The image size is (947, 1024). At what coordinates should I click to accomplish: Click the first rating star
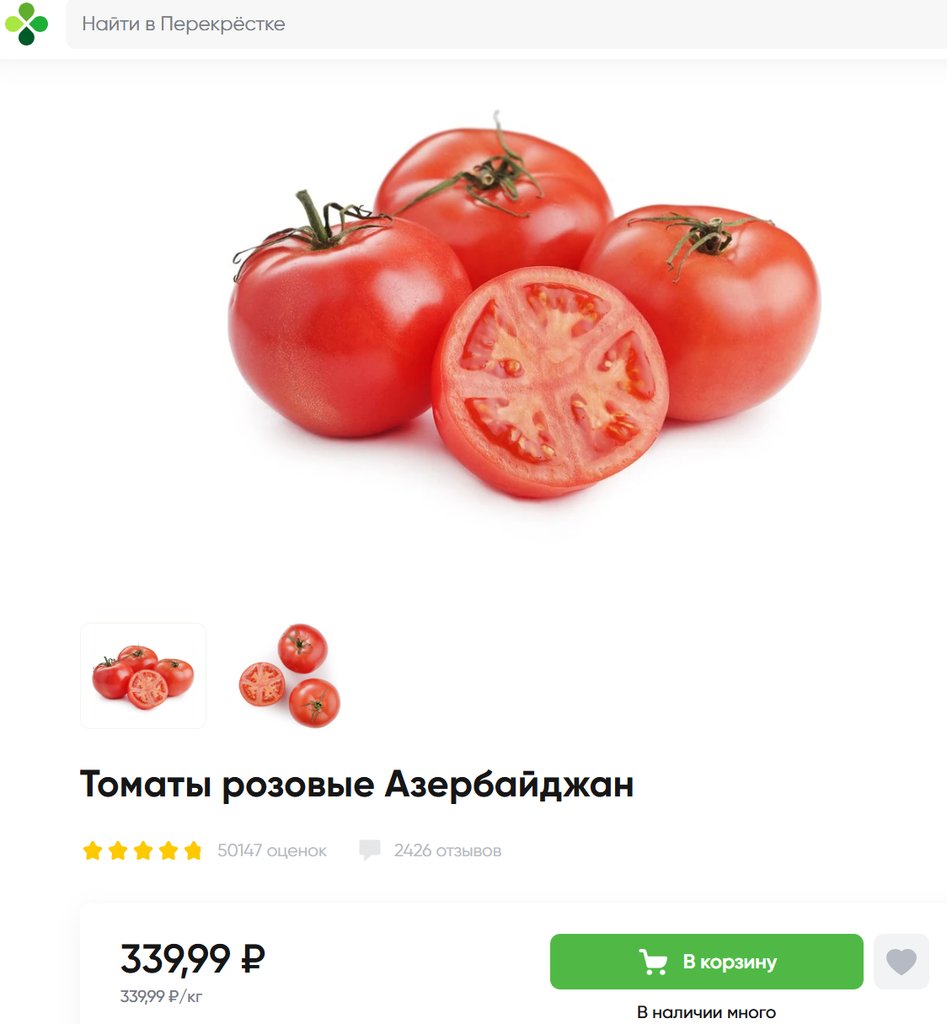click(x=93, y=850)
